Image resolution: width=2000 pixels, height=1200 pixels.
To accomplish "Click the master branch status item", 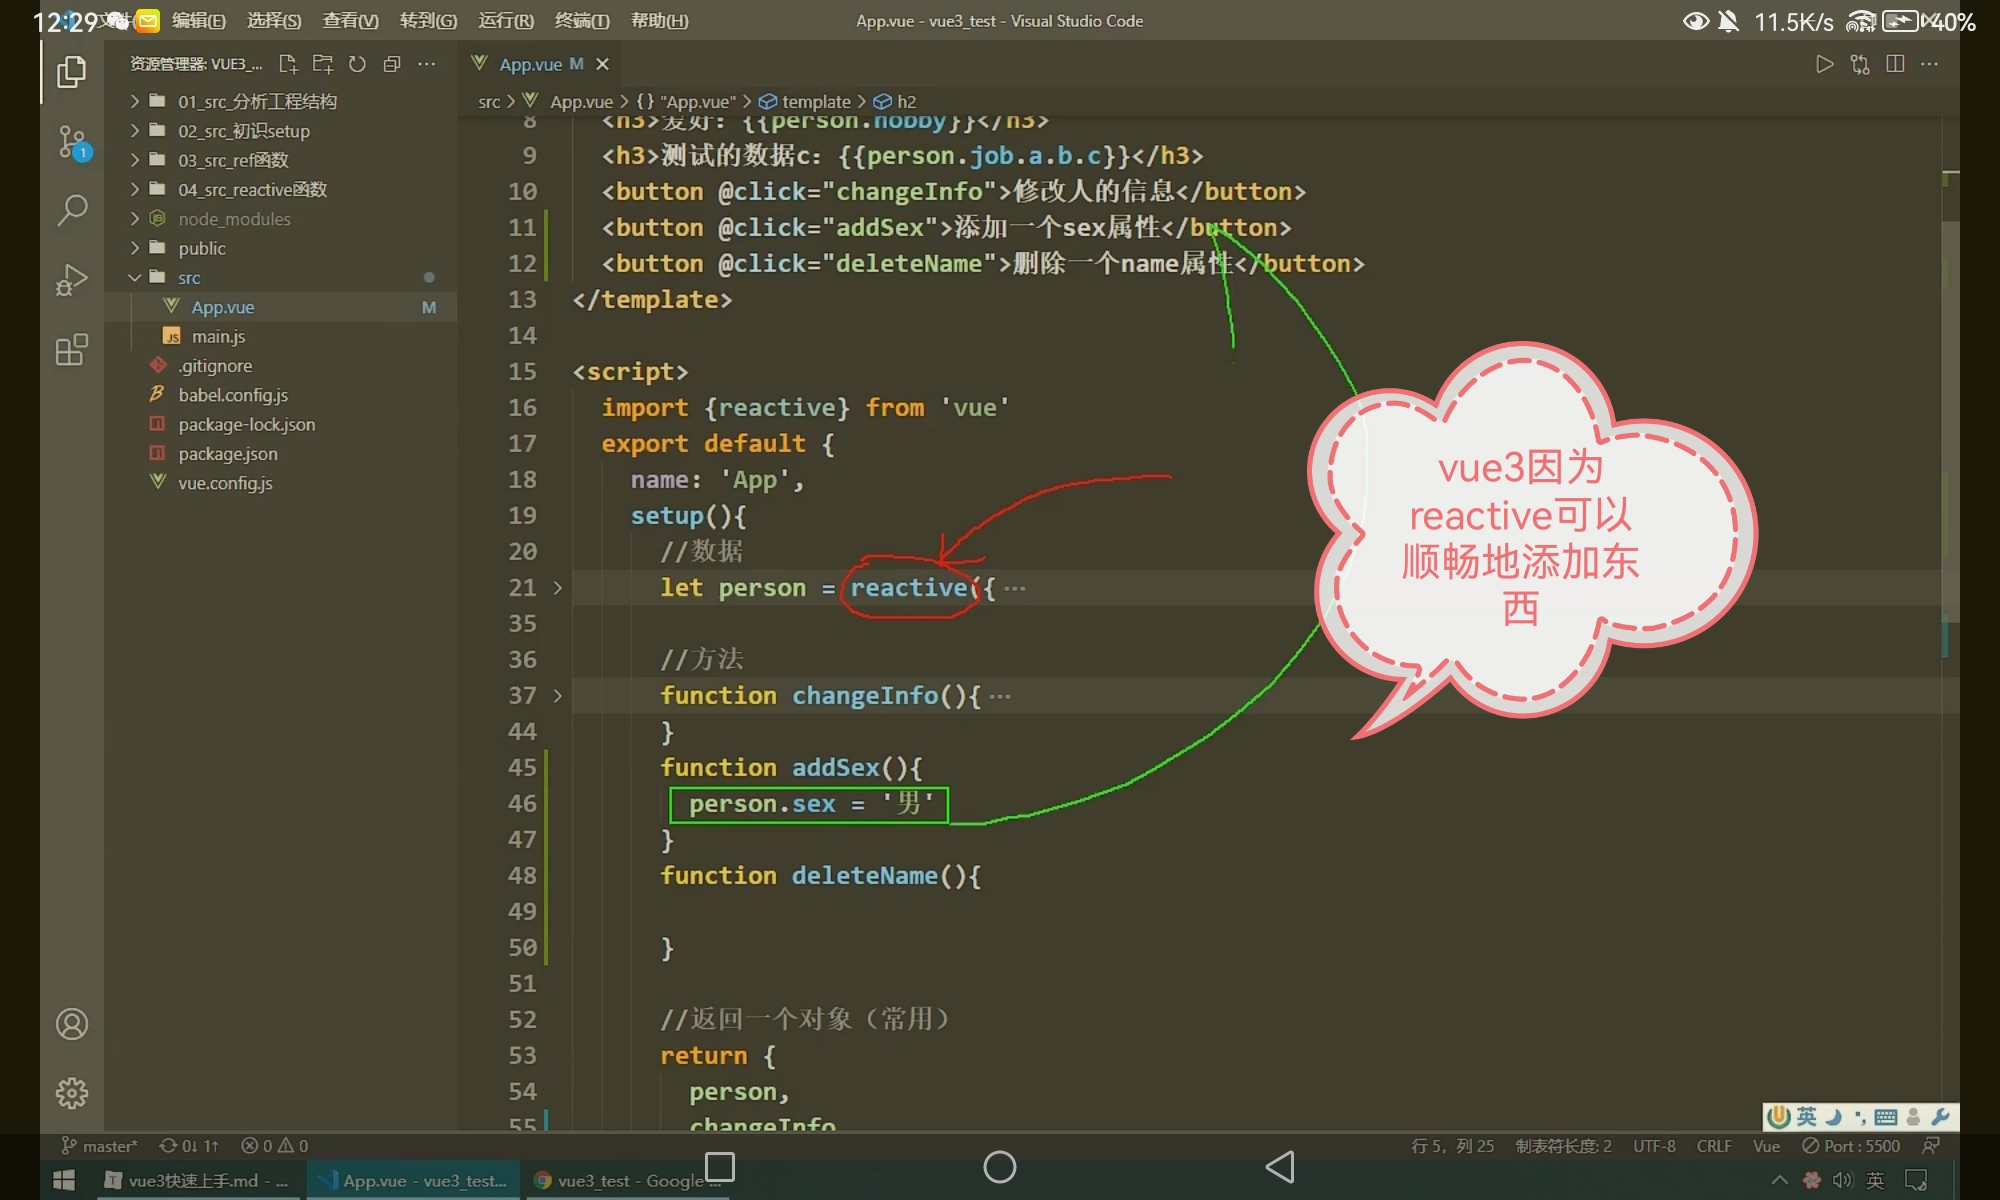I will 100,1146.
